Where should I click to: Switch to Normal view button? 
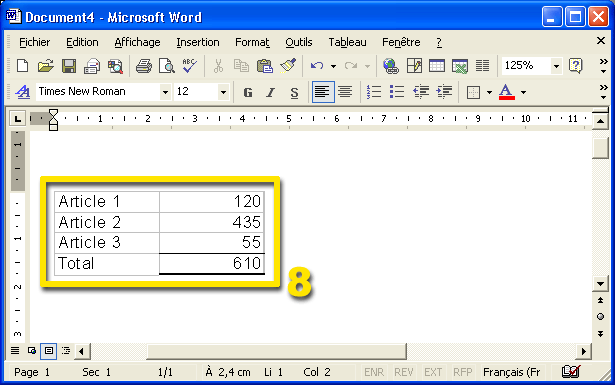point(15,350)
